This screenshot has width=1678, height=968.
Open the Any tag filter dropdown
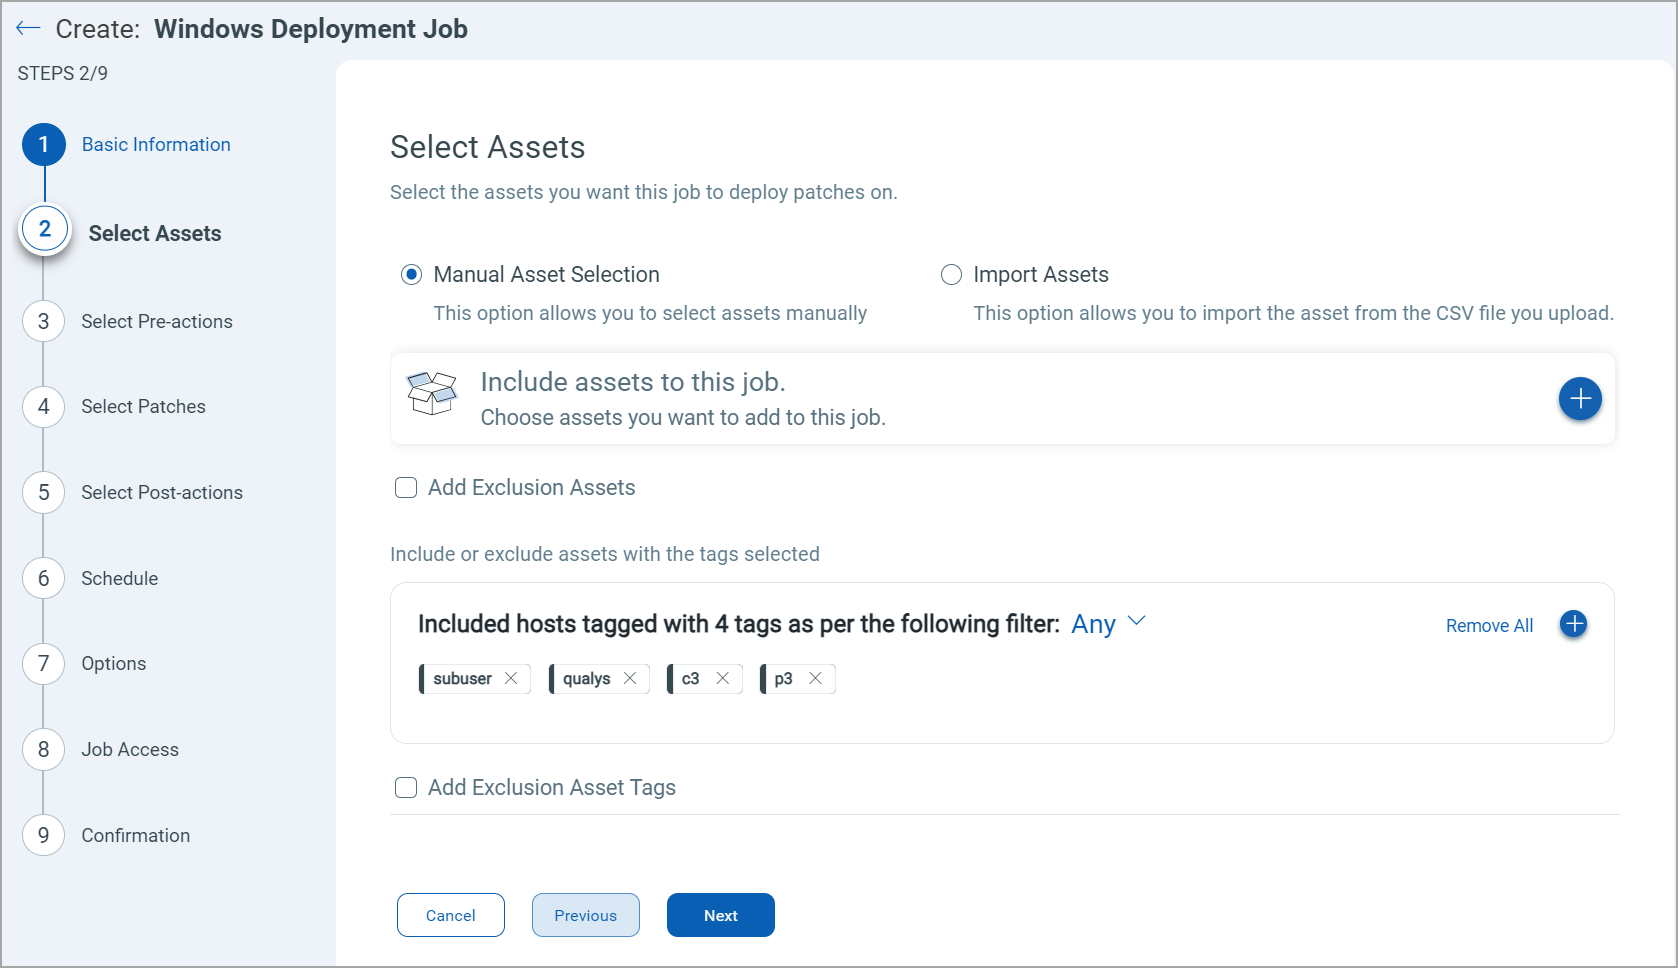(1107, 623)
